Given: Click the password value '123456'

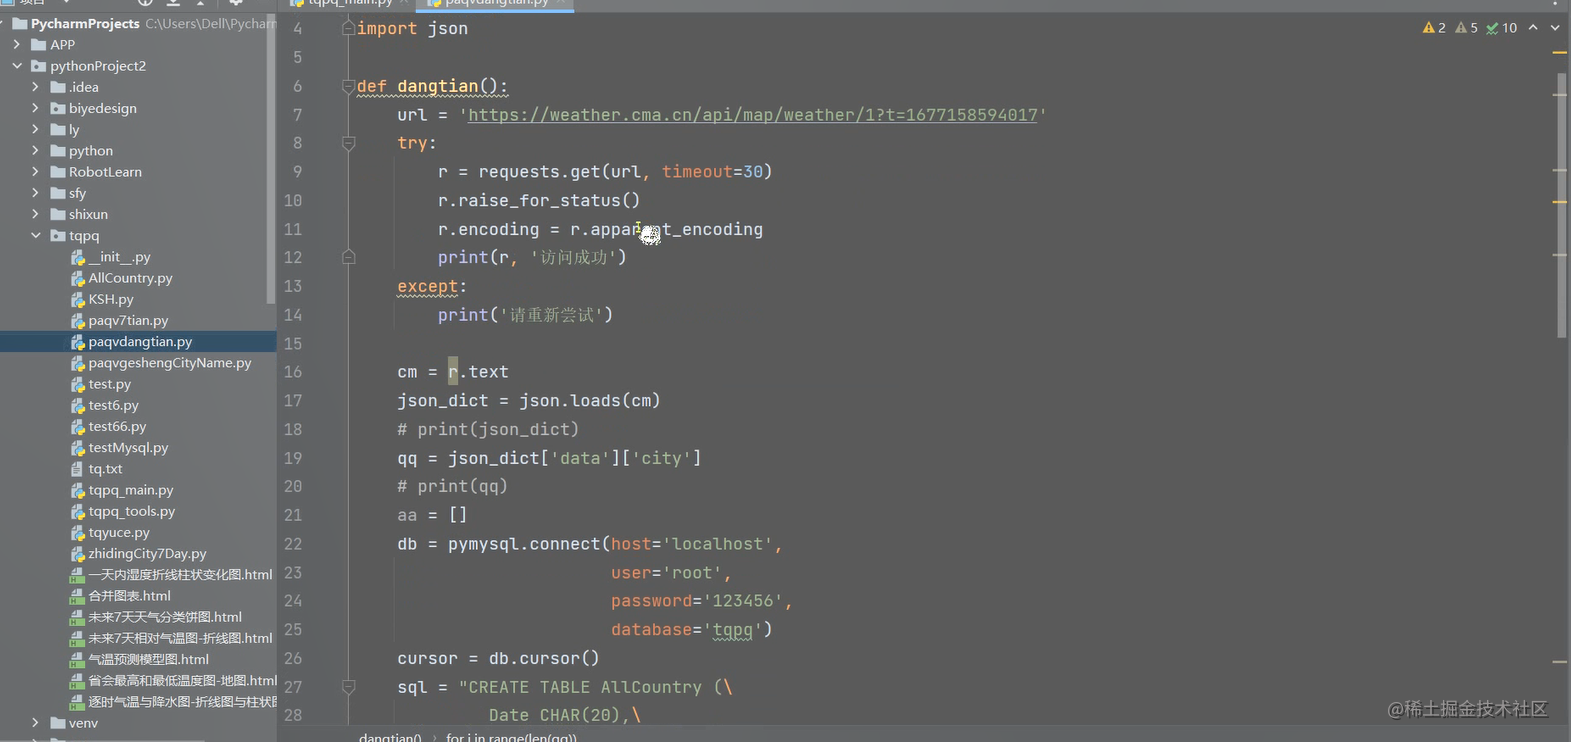Looking at the screenshot, I should 743,602.
